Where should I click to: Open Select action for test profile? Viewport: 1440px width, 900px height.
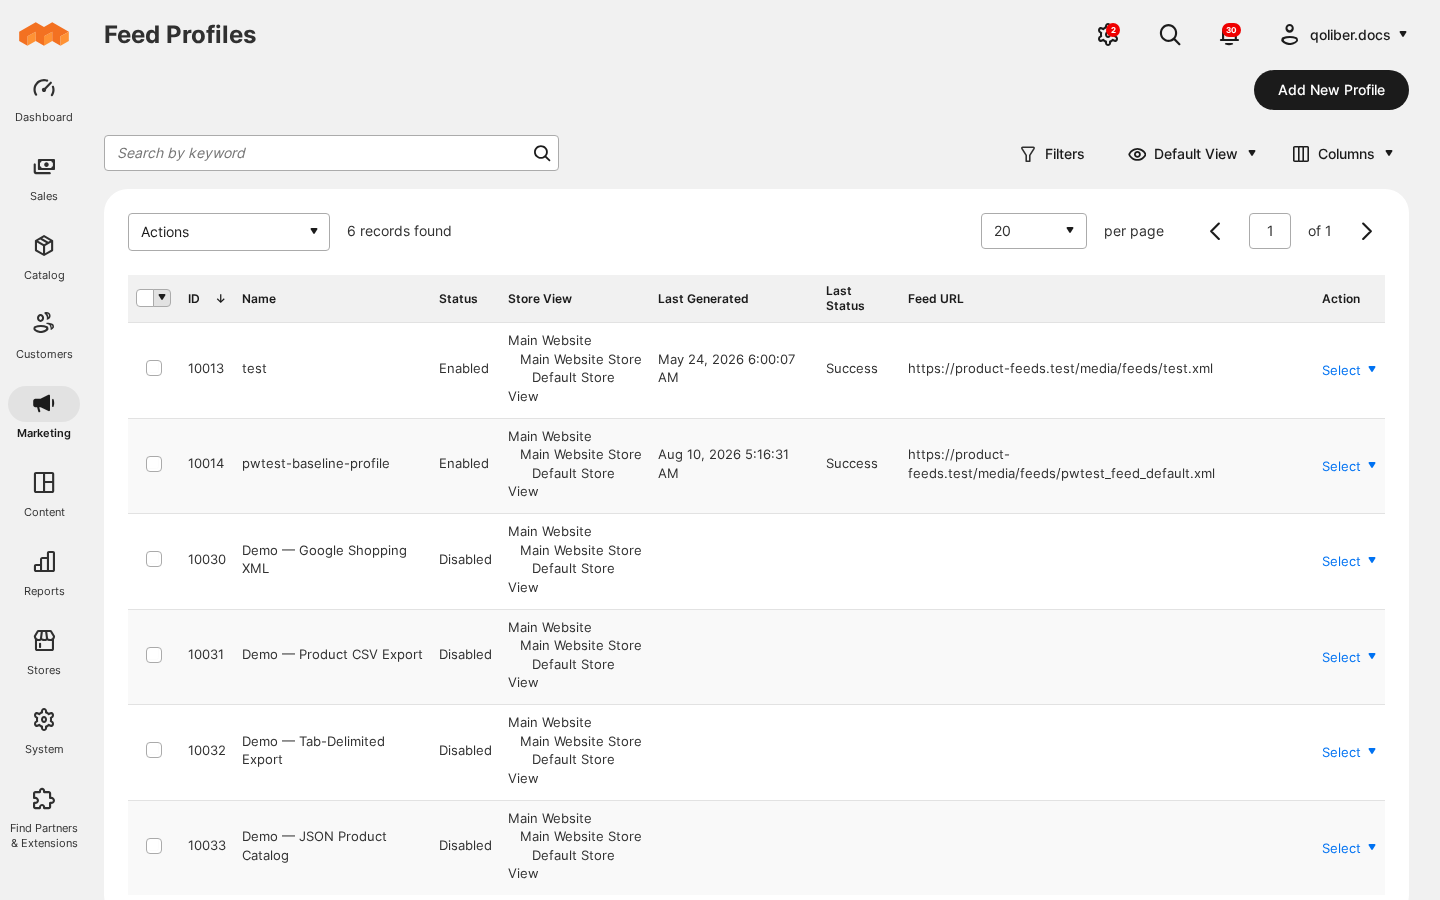point(1349,370)
